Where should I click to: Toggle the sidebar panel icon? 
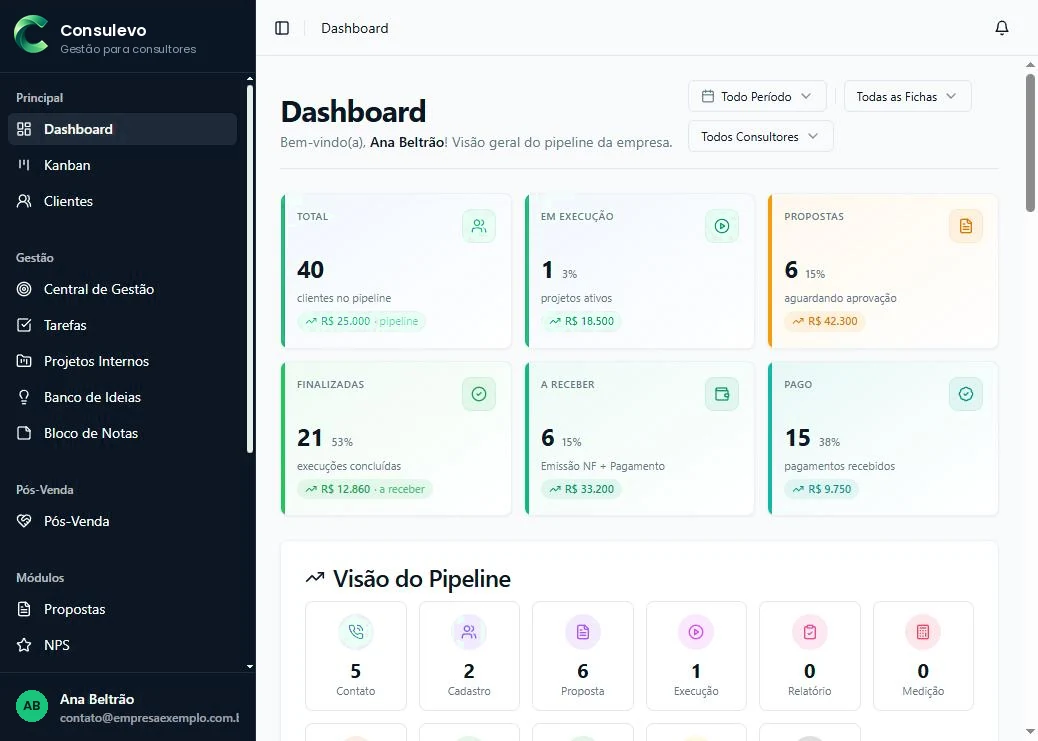[282, 28]
